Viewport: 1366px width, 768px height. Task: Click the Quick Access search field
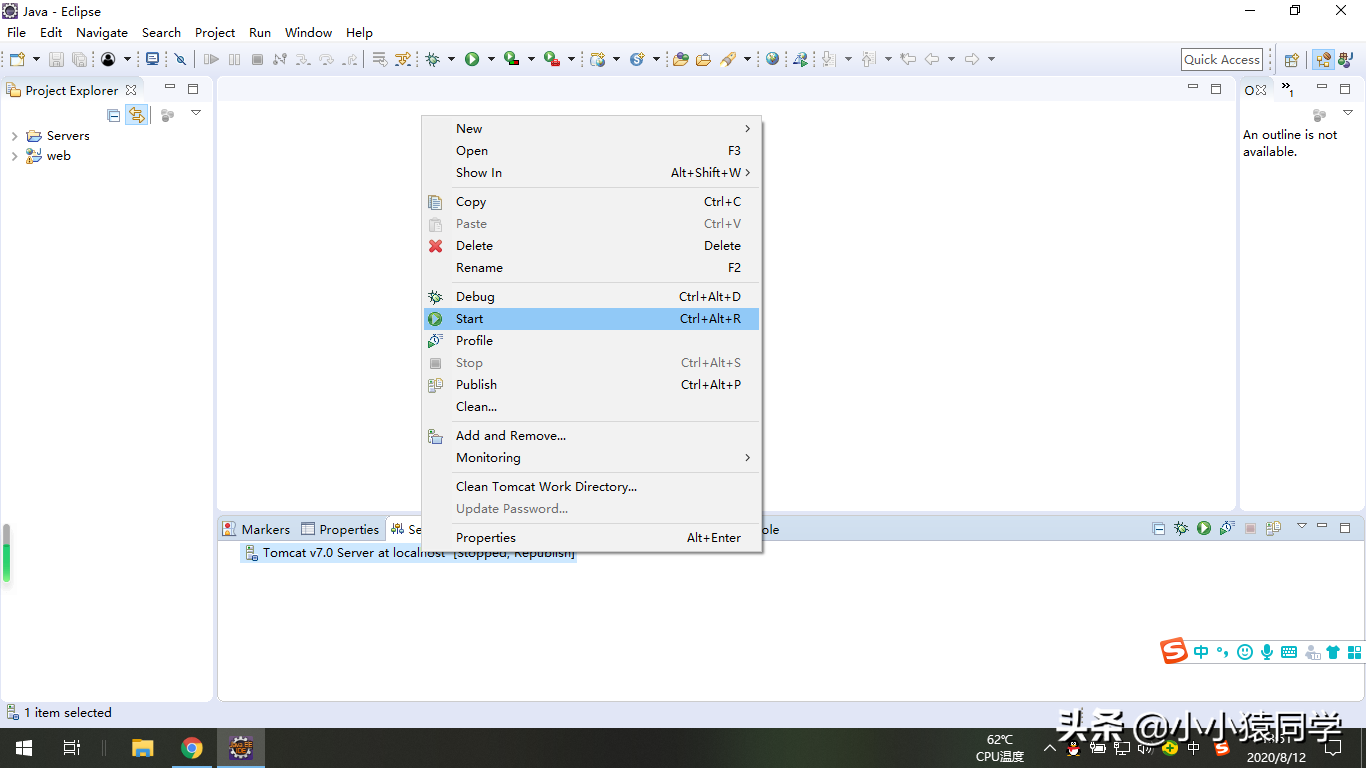coord(1221,60)
